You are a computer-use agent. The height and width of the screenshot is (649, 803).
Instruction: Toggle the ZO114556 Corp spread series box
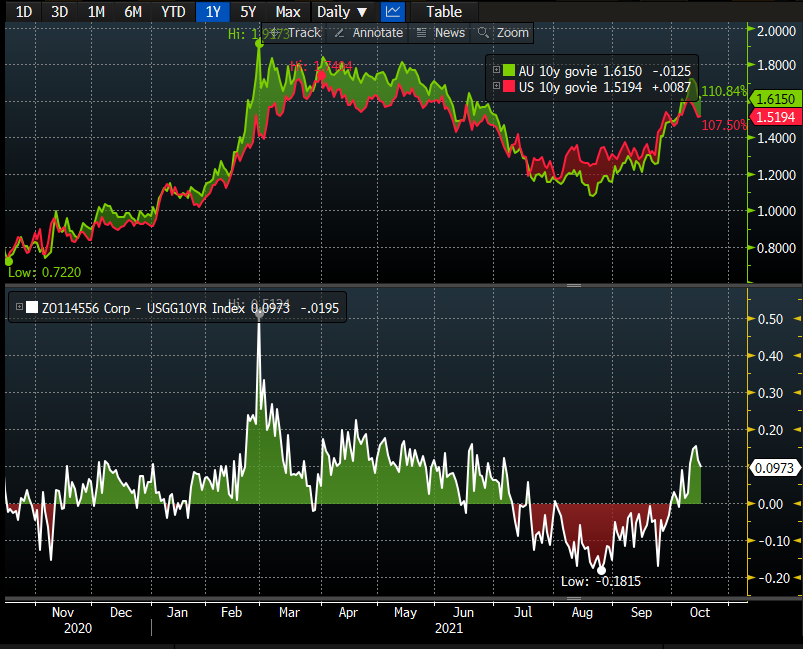32,309
